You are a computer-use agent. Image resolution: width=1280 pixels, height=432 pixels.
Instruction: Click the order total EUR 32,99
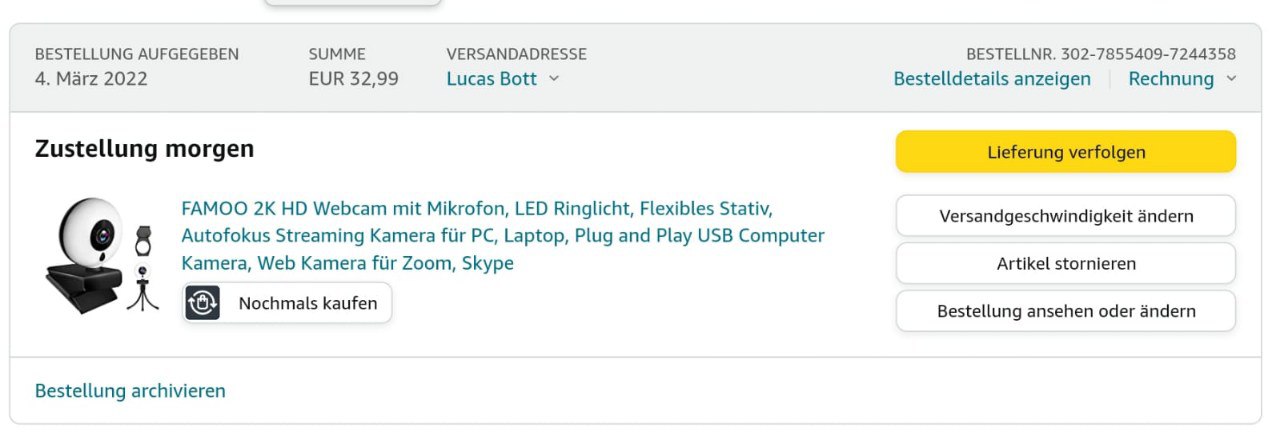tap(353, 79)
